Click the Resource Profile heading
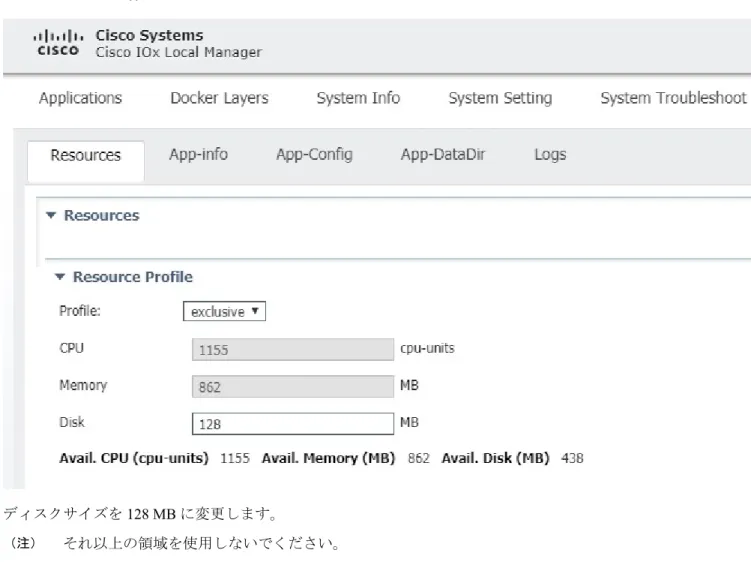751x562 pixels. point(133,276)
